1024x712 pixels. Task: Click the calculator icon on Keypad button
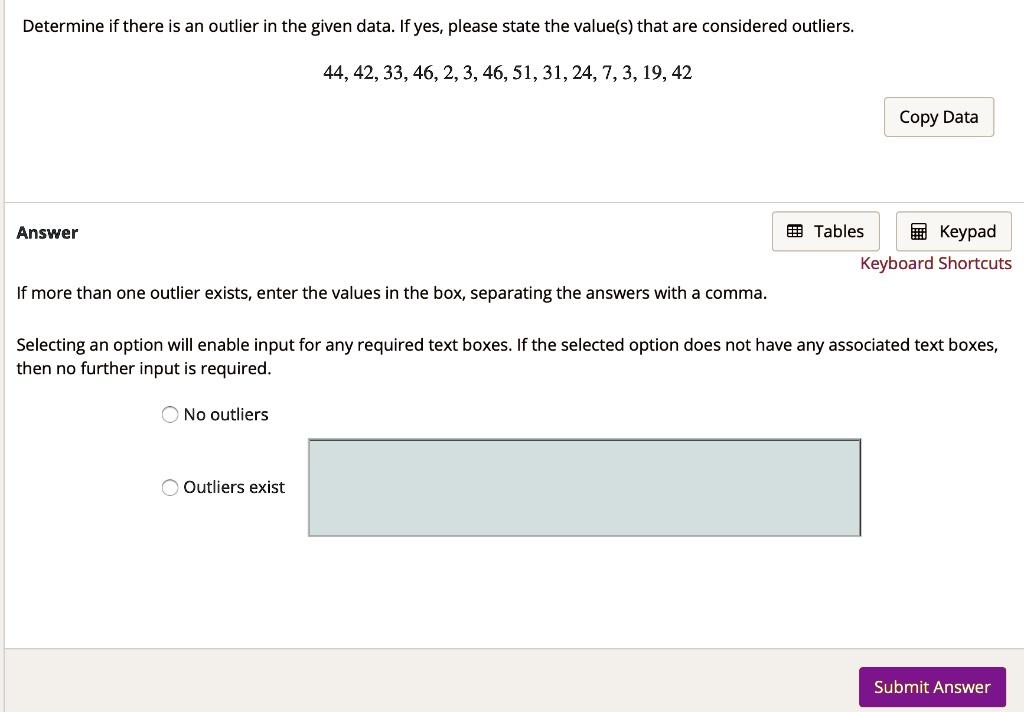point(918,231)
